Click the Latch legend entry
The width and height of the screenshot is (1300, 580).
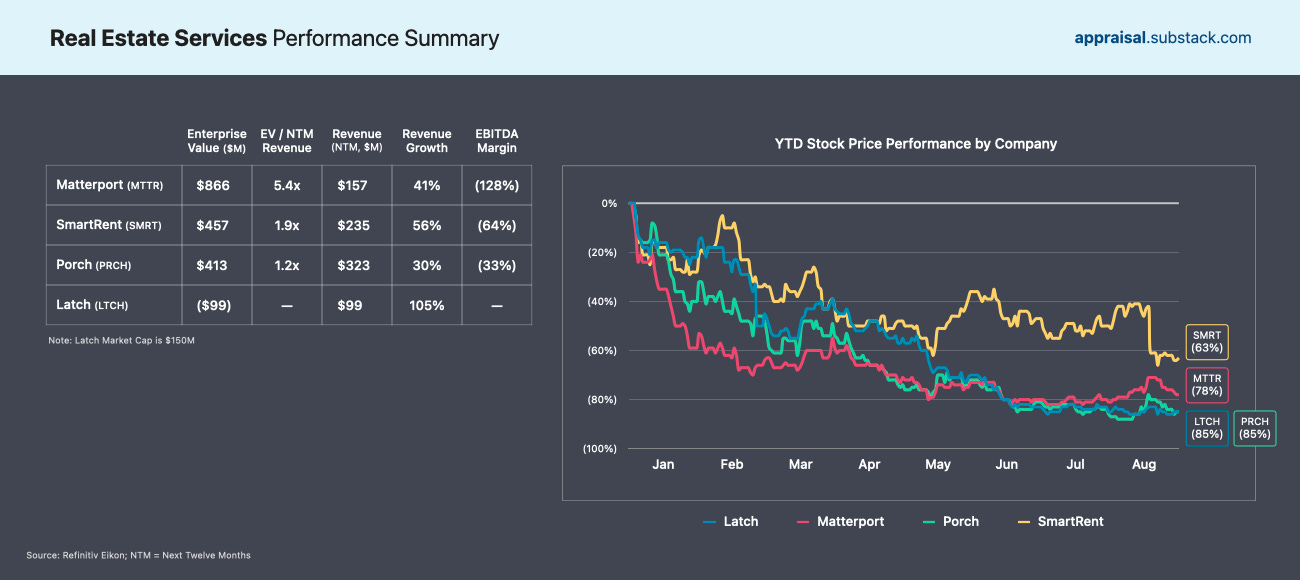coord(731,521)
